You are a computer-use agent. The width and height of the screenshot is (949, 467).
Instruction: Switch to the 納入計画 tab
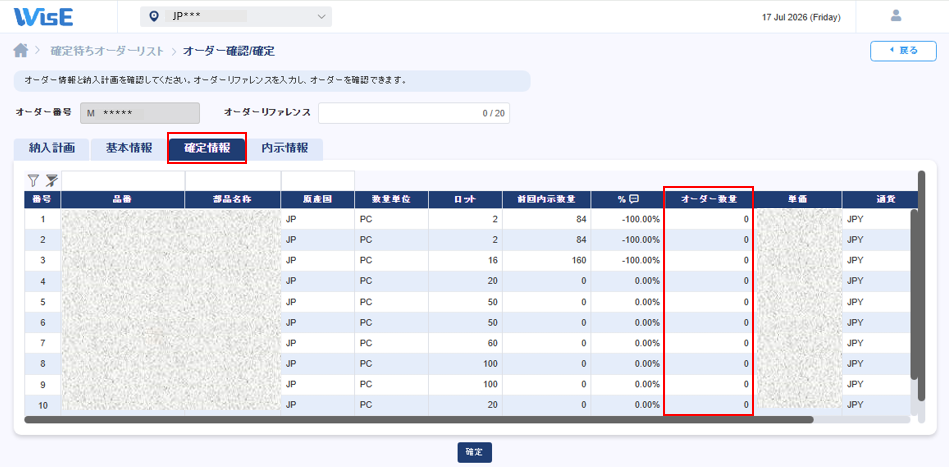(x=52, y=149)
